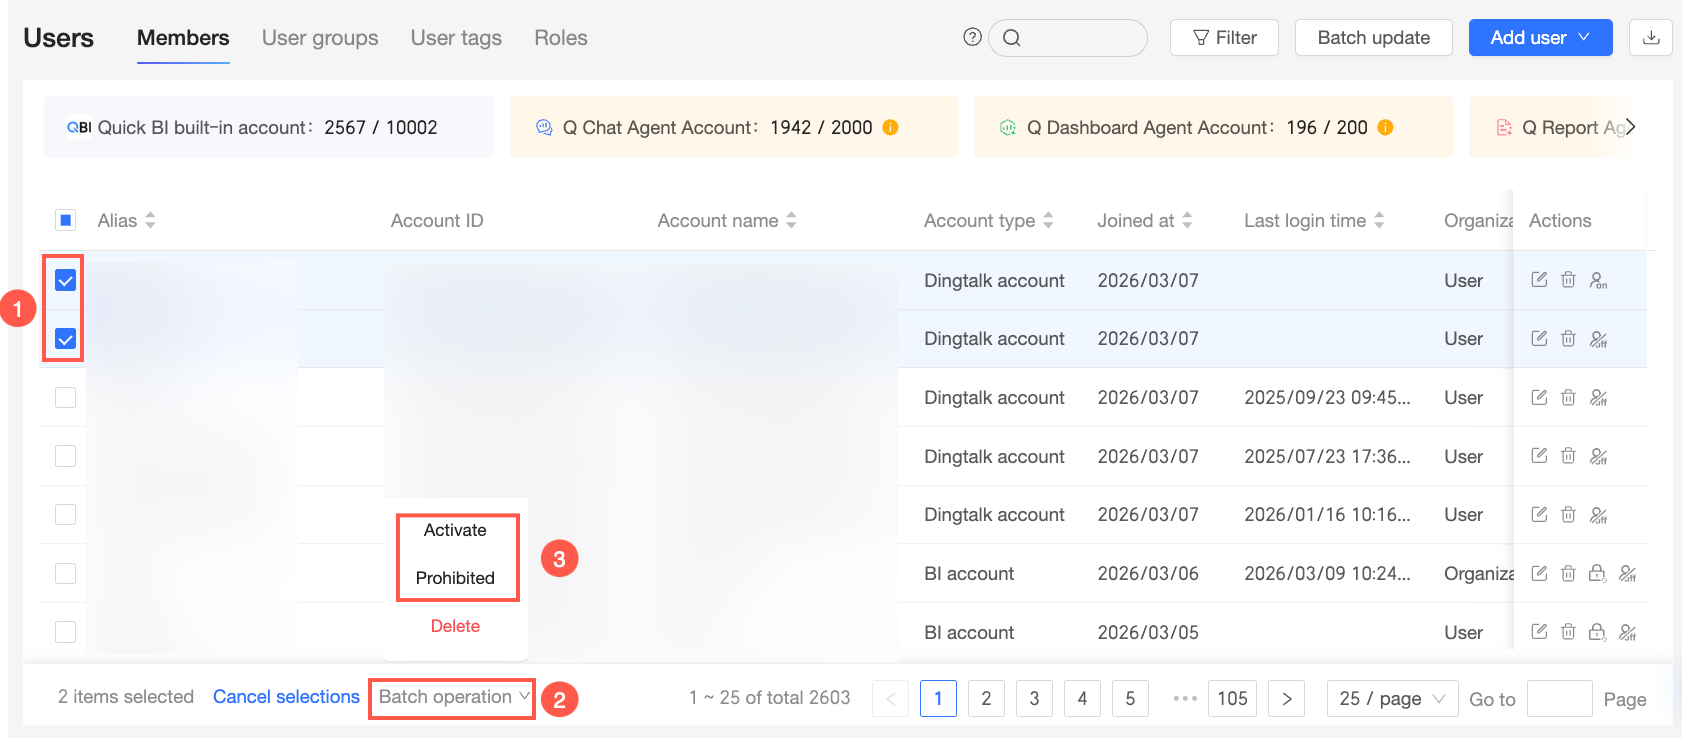
Task: Click the download export icon
Action: coord(1651,38)
